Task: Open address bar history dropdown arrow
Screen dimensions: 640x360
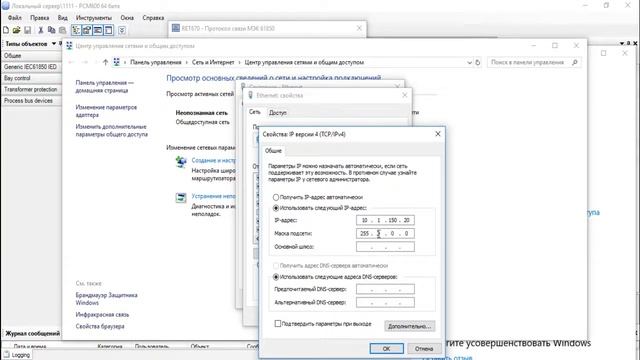Action: (x=469, y=62)
